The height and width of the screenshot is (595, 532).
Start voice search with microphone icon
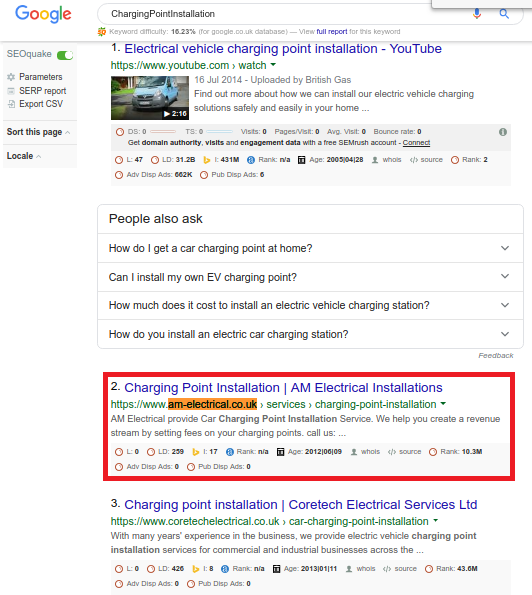tap(477, 14)
